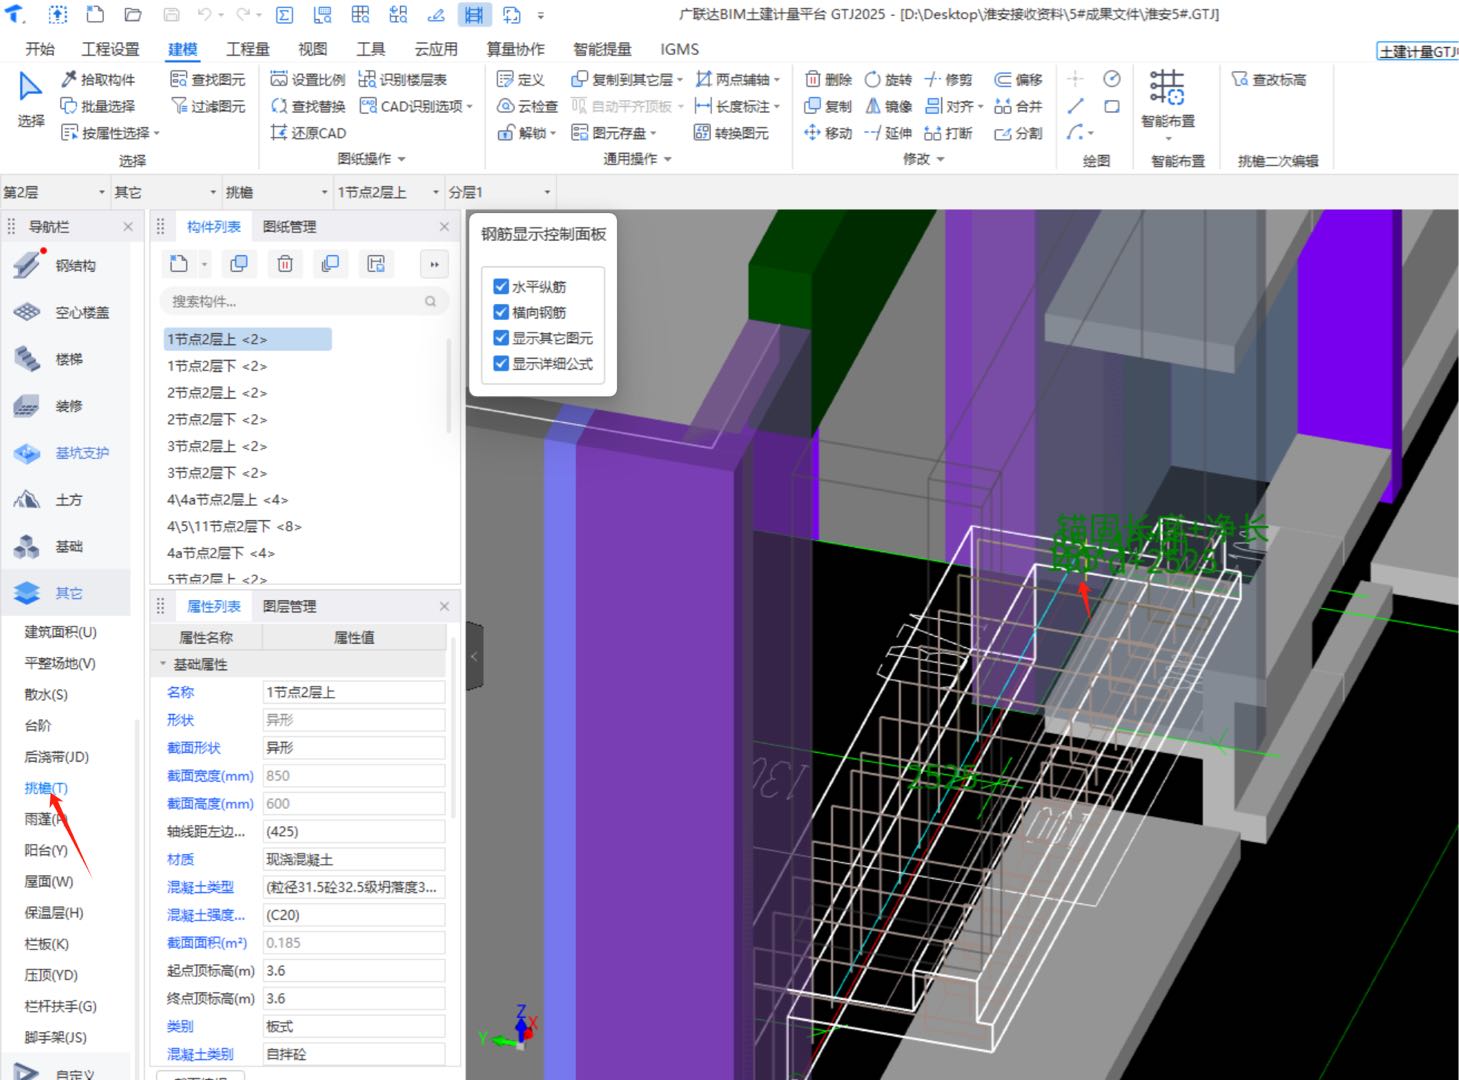
Task: Toggle 水平纵筋 checkbox
Action: pos(501,286)
